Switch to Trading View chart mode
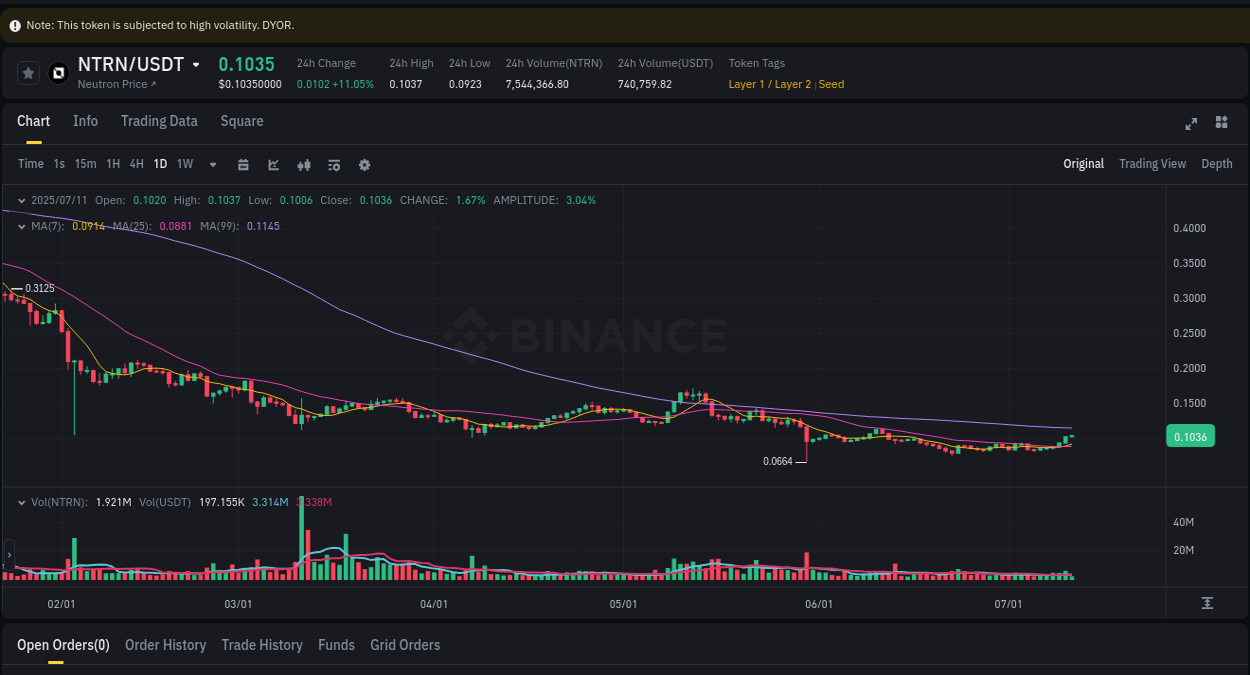The width and height of the screenshot is (1250, 675). click(x=1152, y=163)
